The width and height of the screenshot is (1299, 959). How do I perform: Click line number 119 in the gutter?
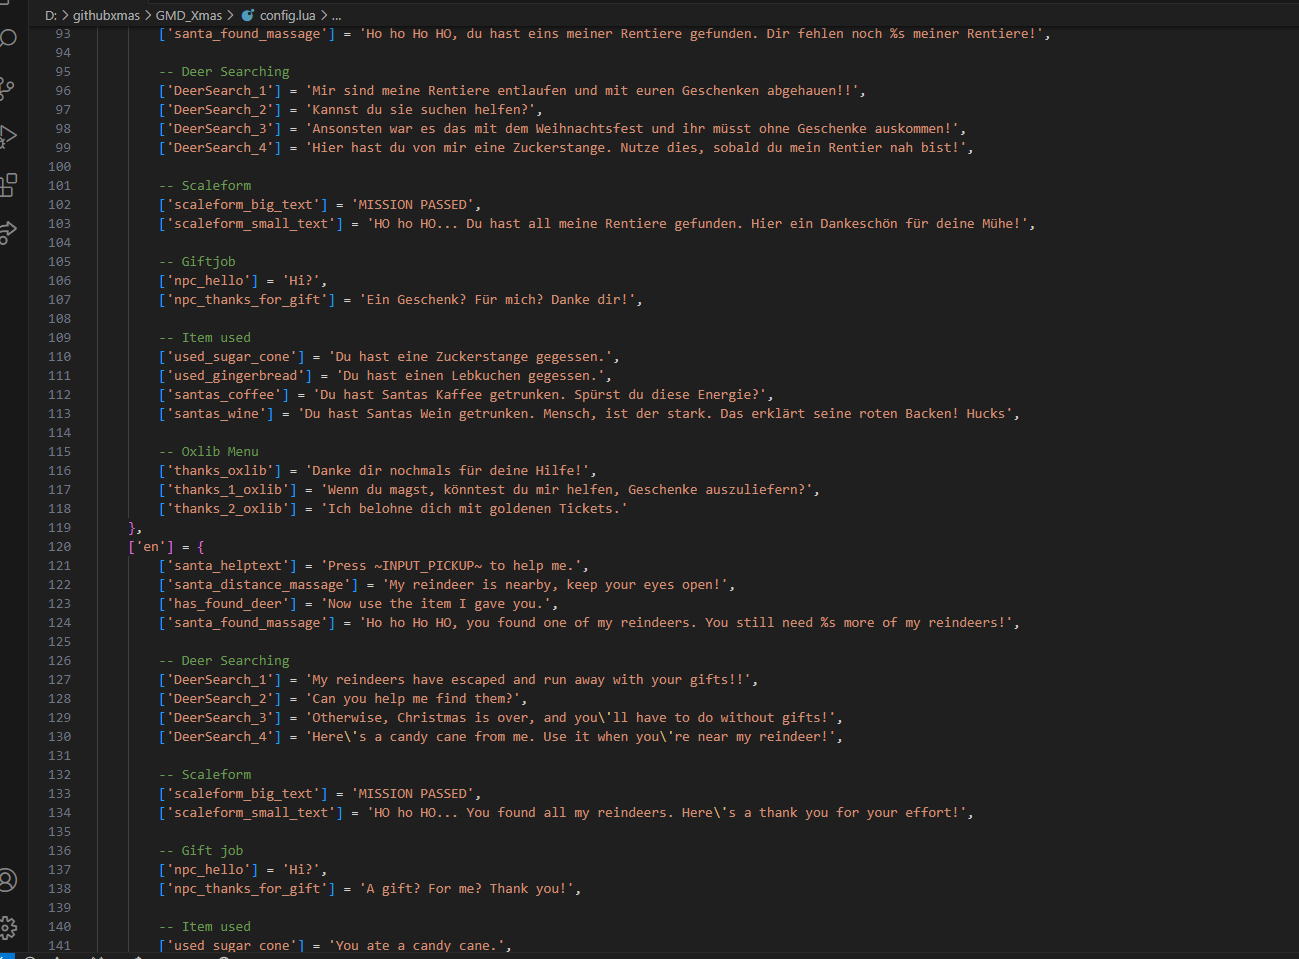pos(59,528)
